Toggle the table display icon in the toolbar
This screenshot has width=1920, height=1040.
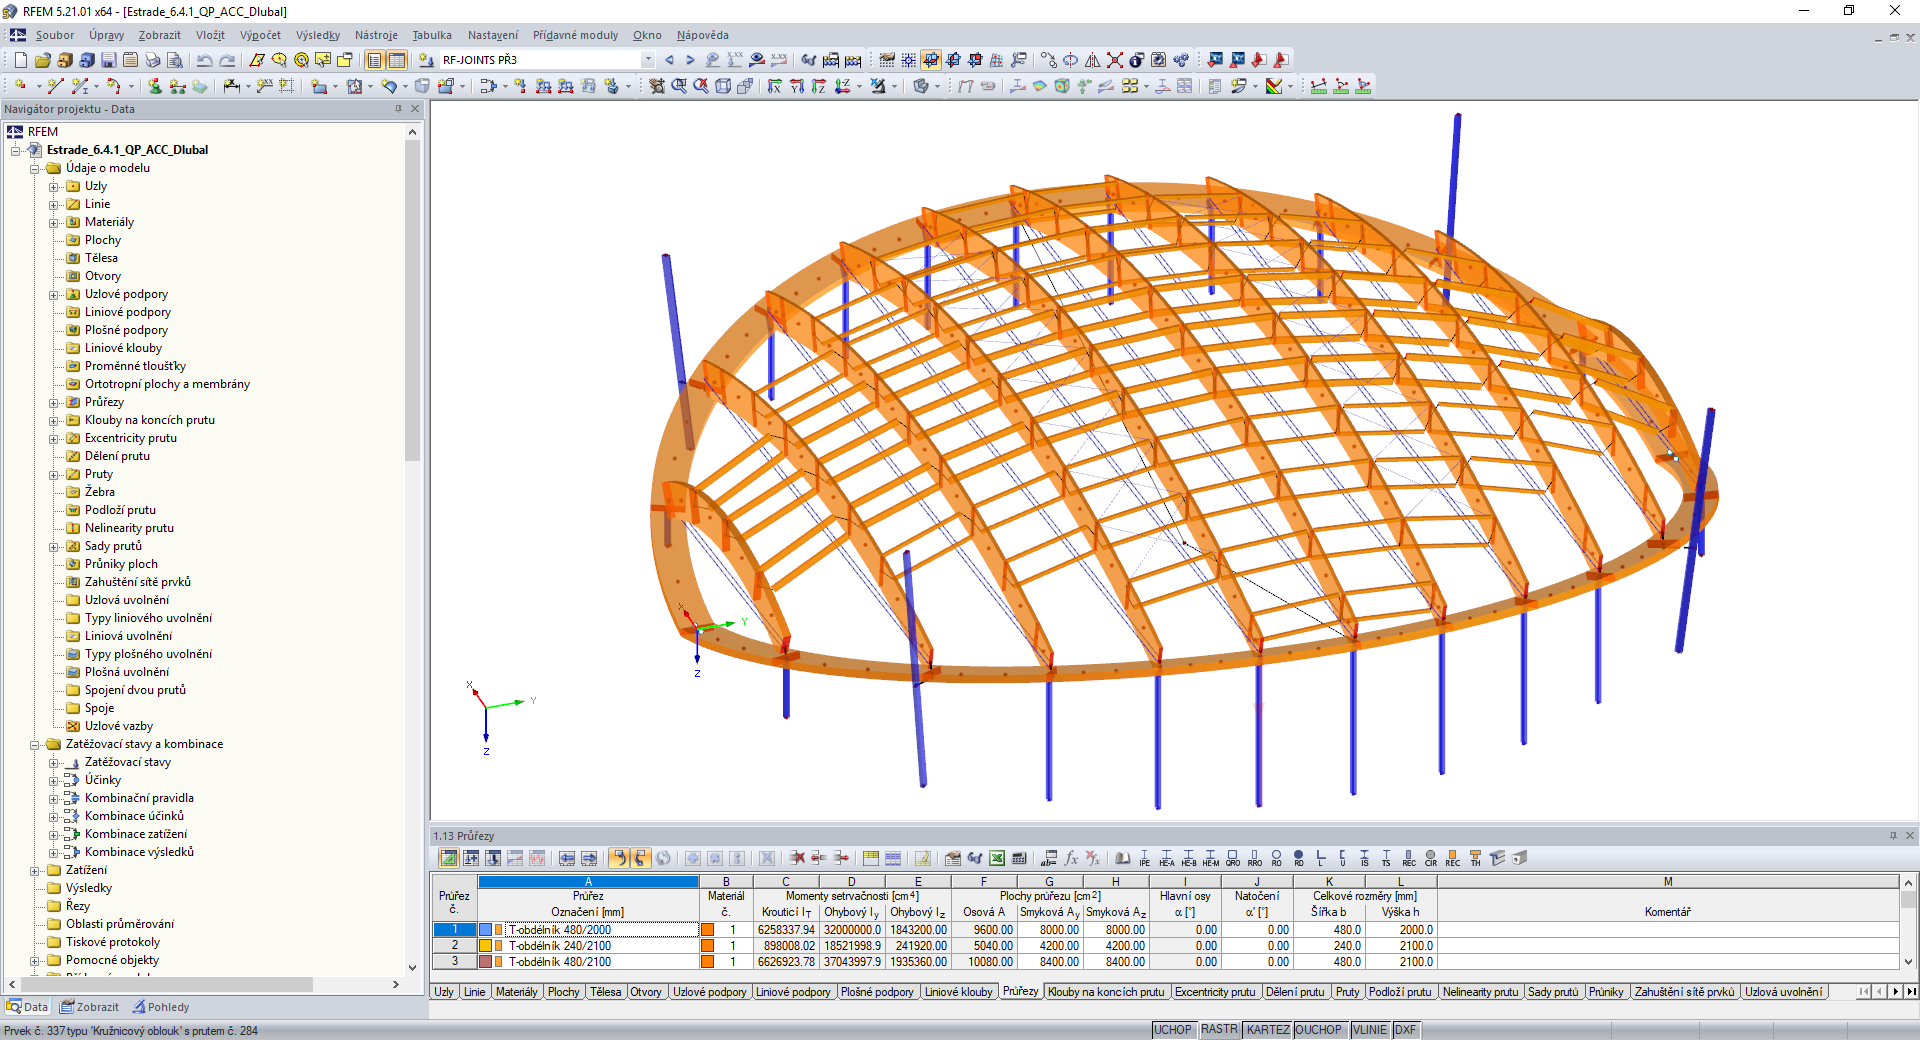click(x=397, y=60)
